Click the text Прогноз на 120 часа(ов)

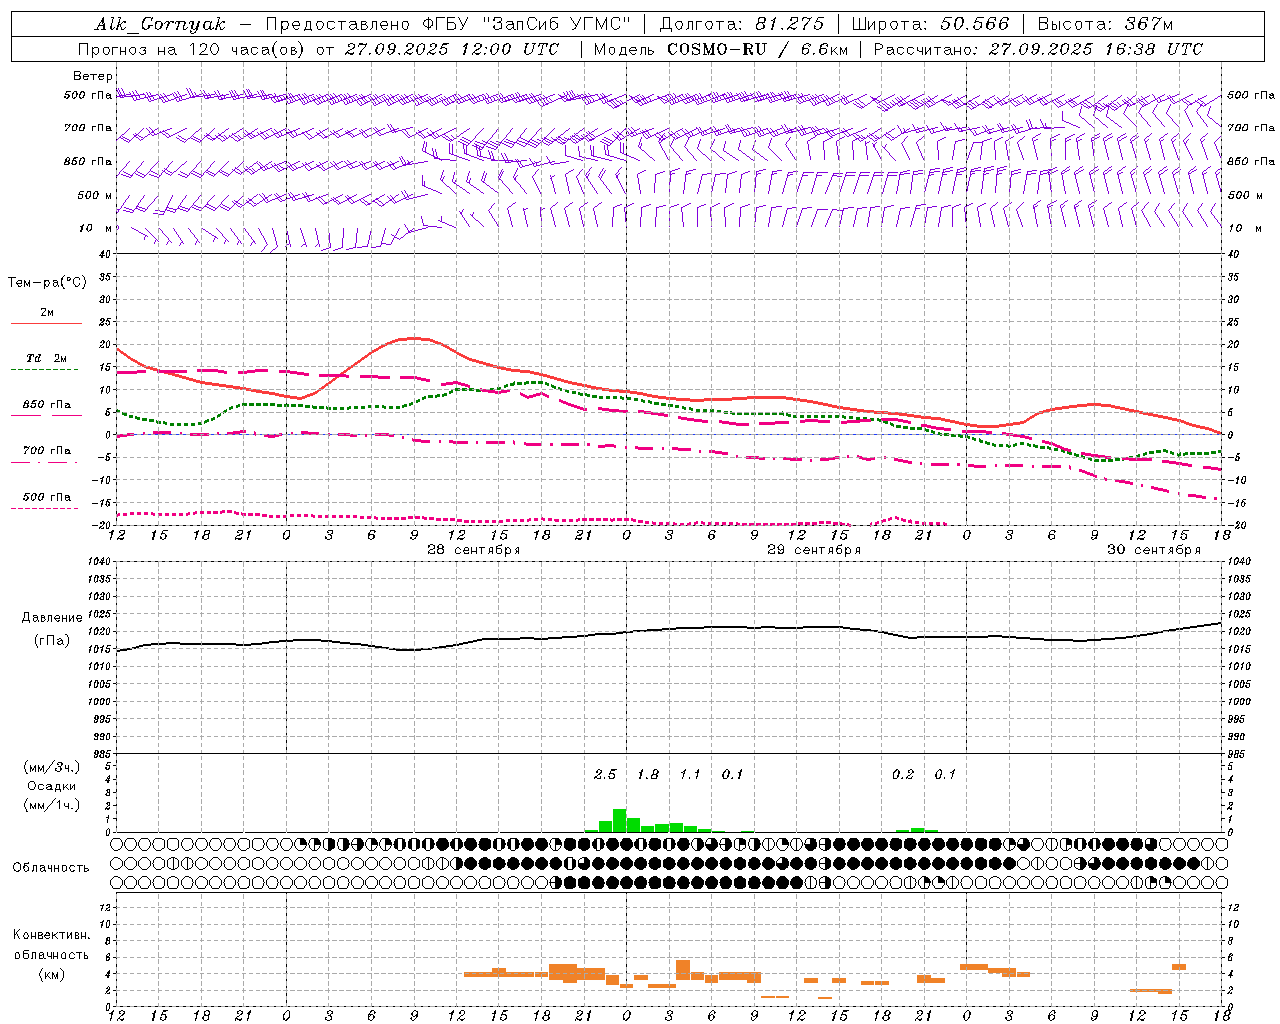click(193, 49)
